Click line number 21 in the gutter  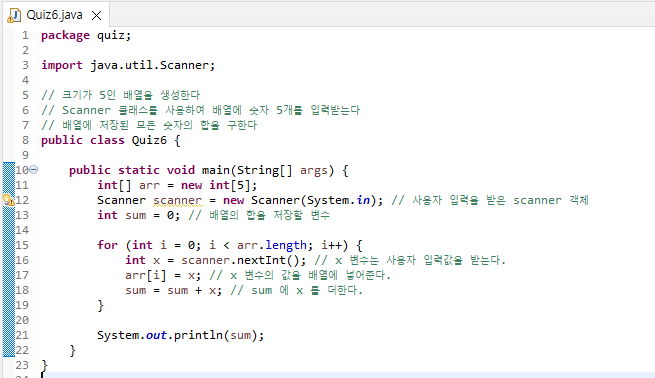[22, 335]
